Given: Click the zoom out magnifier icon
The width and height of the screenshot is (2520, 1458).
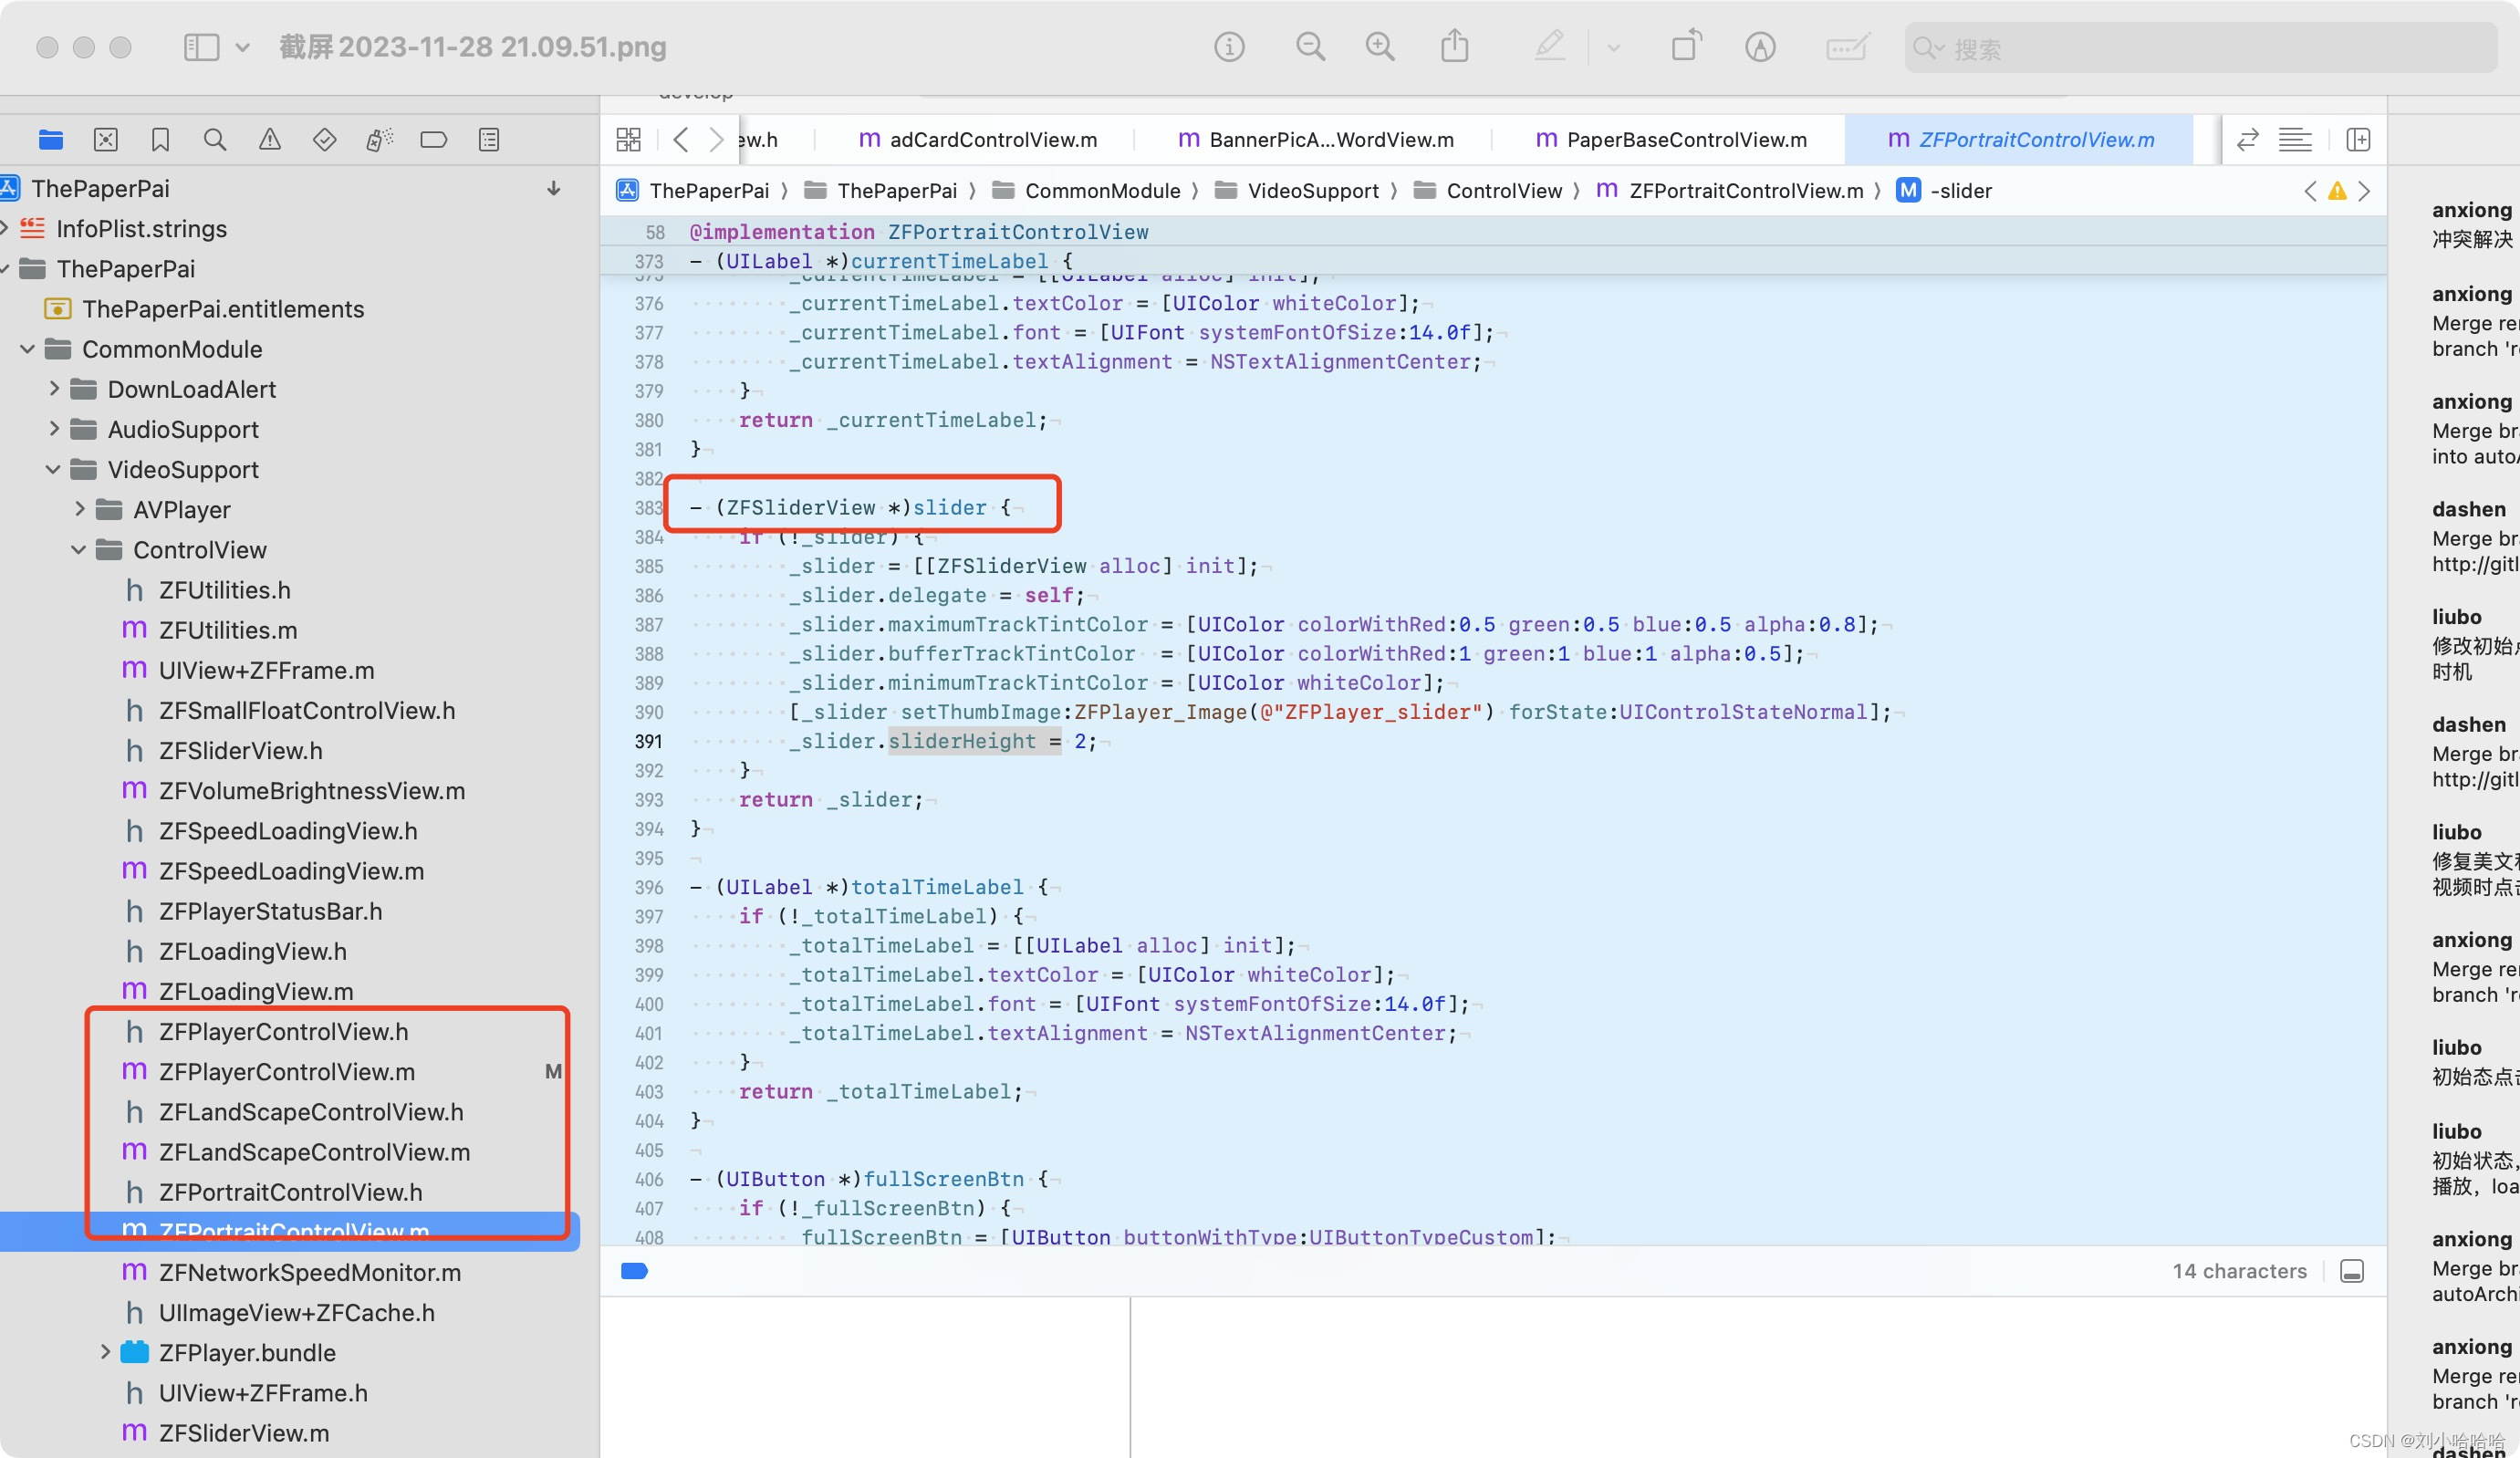Looking at the screenshot, I should pos(1310,47).
